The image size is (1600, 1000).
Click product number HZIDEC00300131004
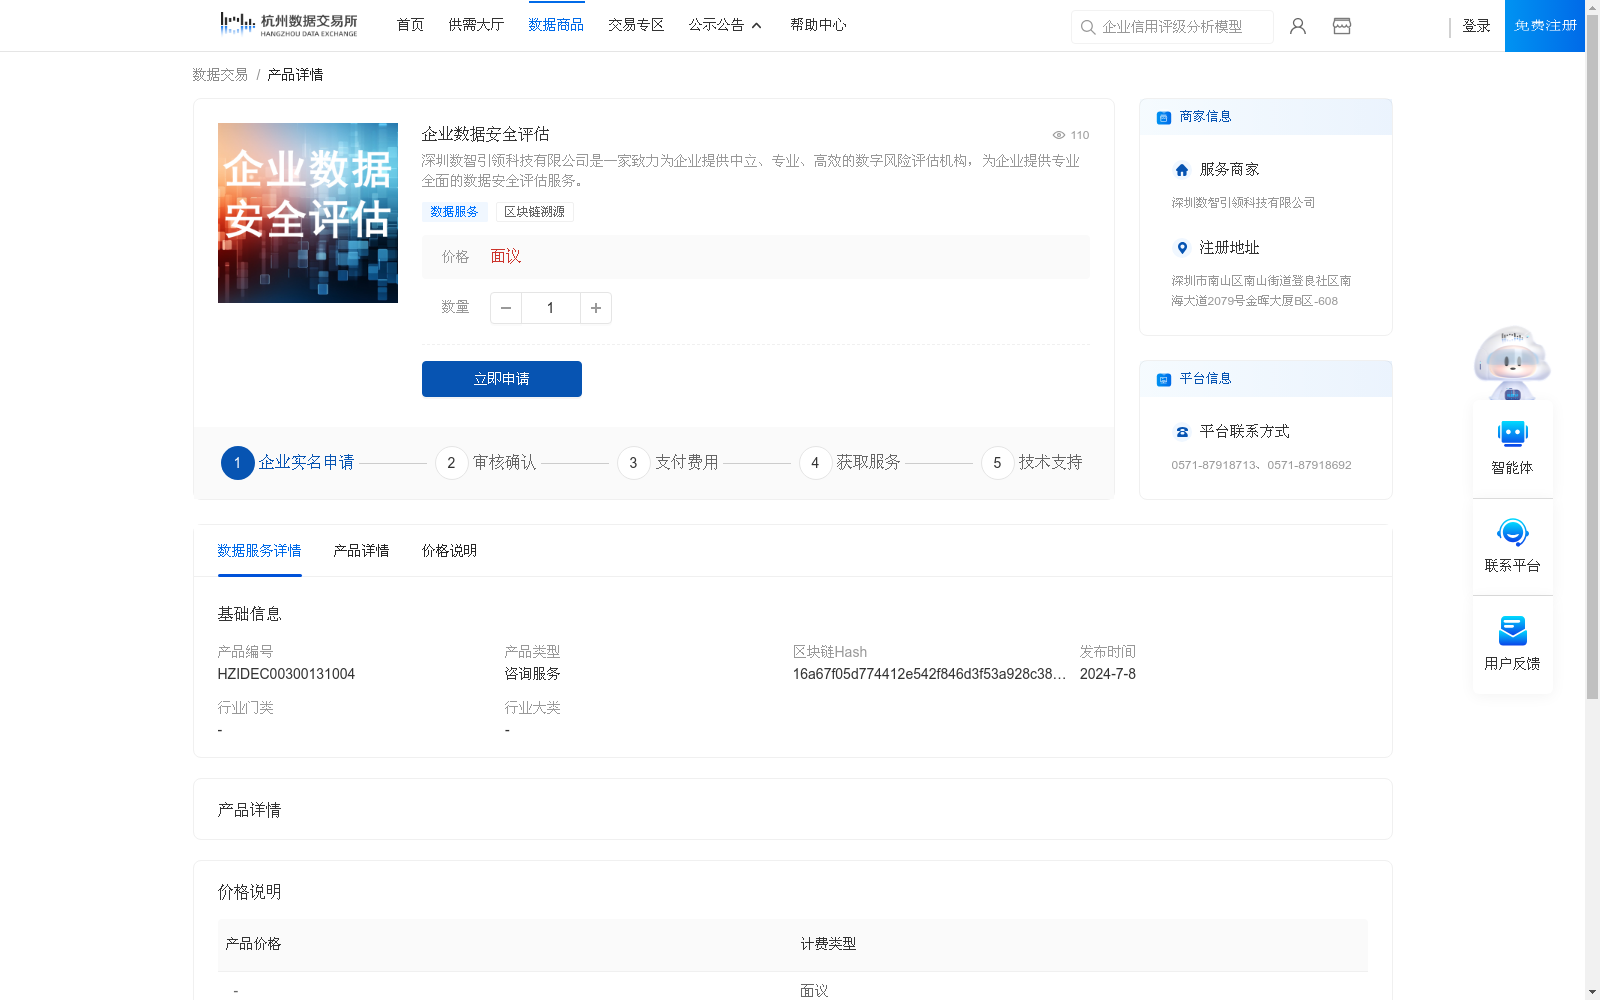point(286,674)
